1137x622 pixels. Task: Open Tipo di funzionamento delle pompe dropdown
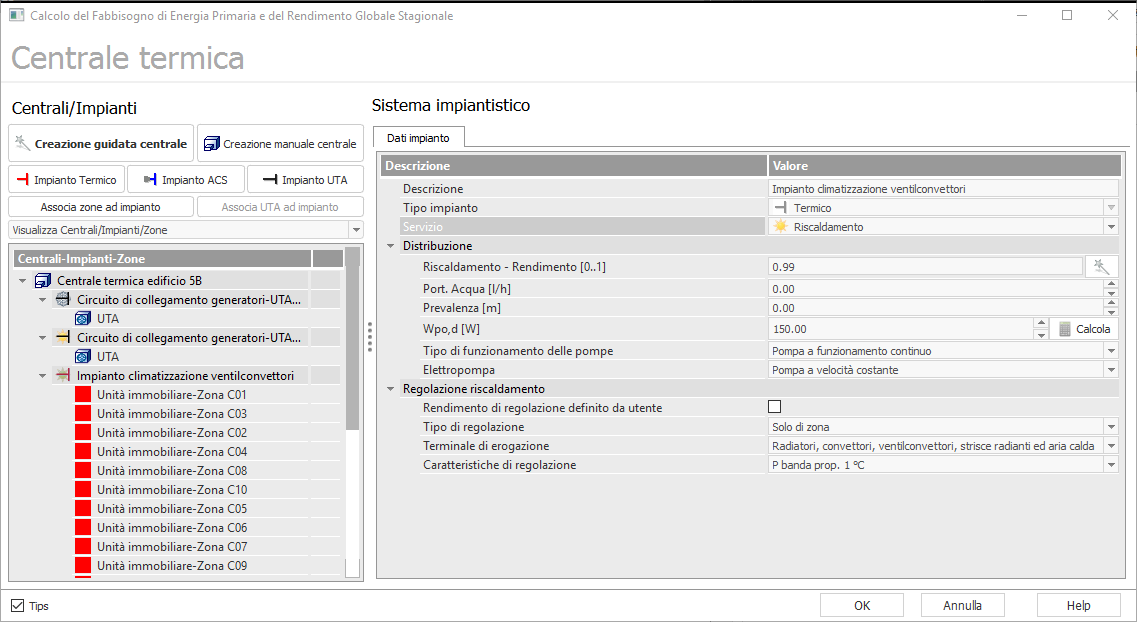(1111, 351)
